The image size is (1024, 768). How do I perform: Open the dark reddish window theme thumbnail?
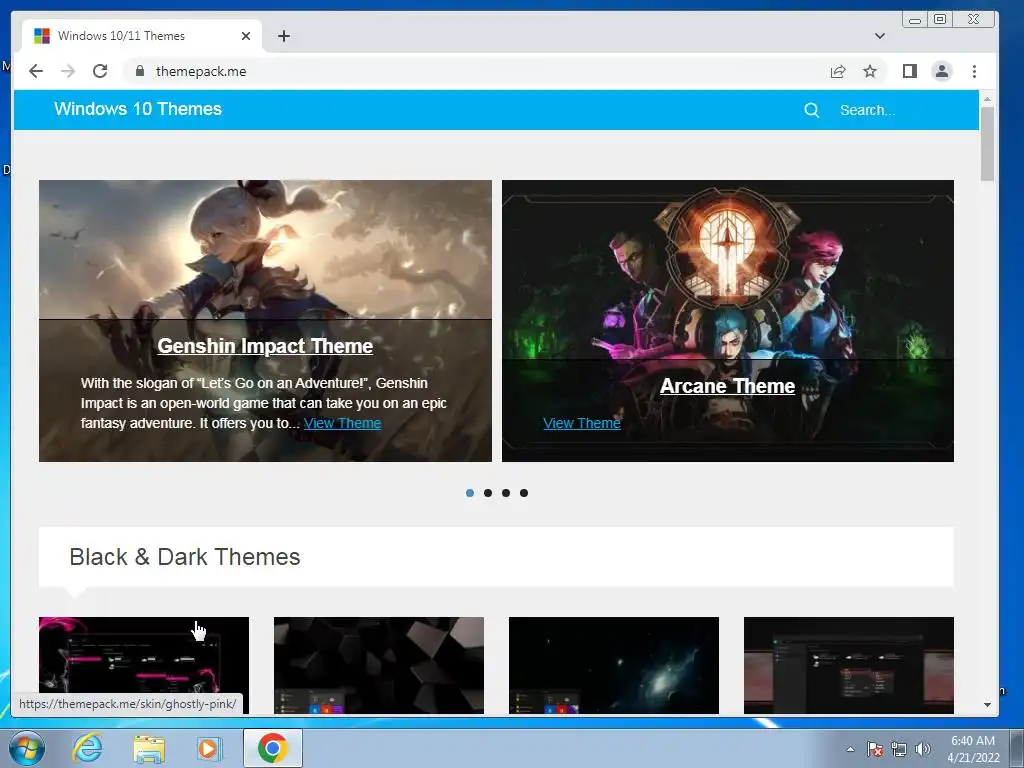click(x=849, y=665)
